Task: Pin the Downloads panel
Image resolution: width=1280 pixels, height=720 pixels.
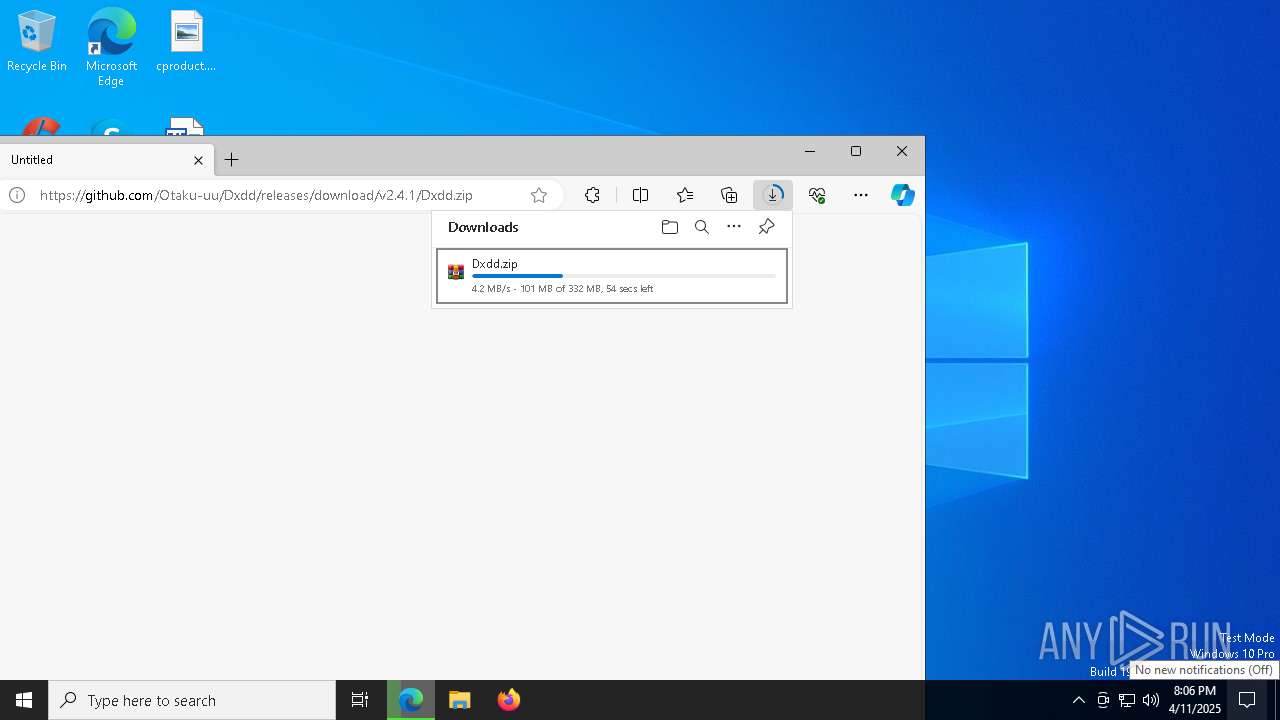Action: (767, 227)
